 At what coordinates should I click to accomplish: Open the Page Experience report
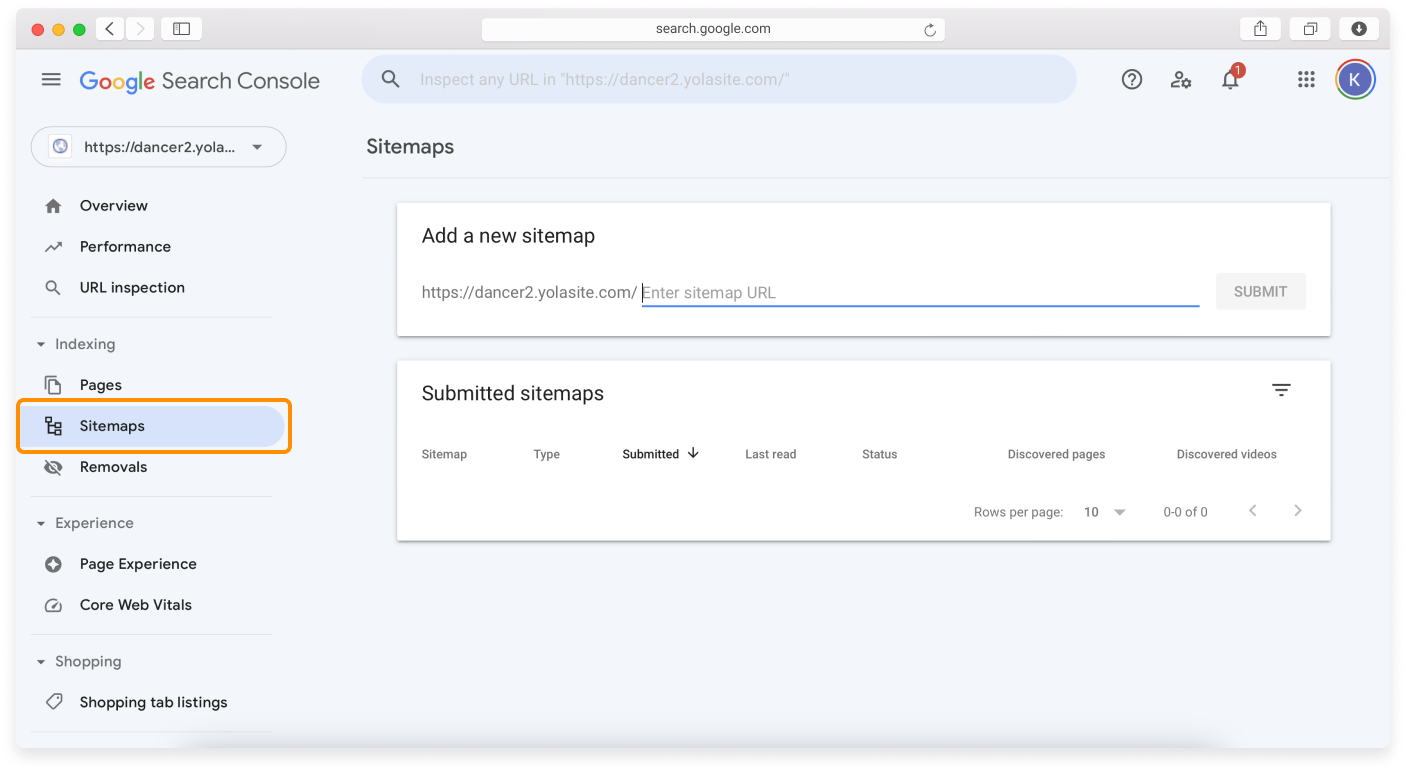tap(138, 563)
